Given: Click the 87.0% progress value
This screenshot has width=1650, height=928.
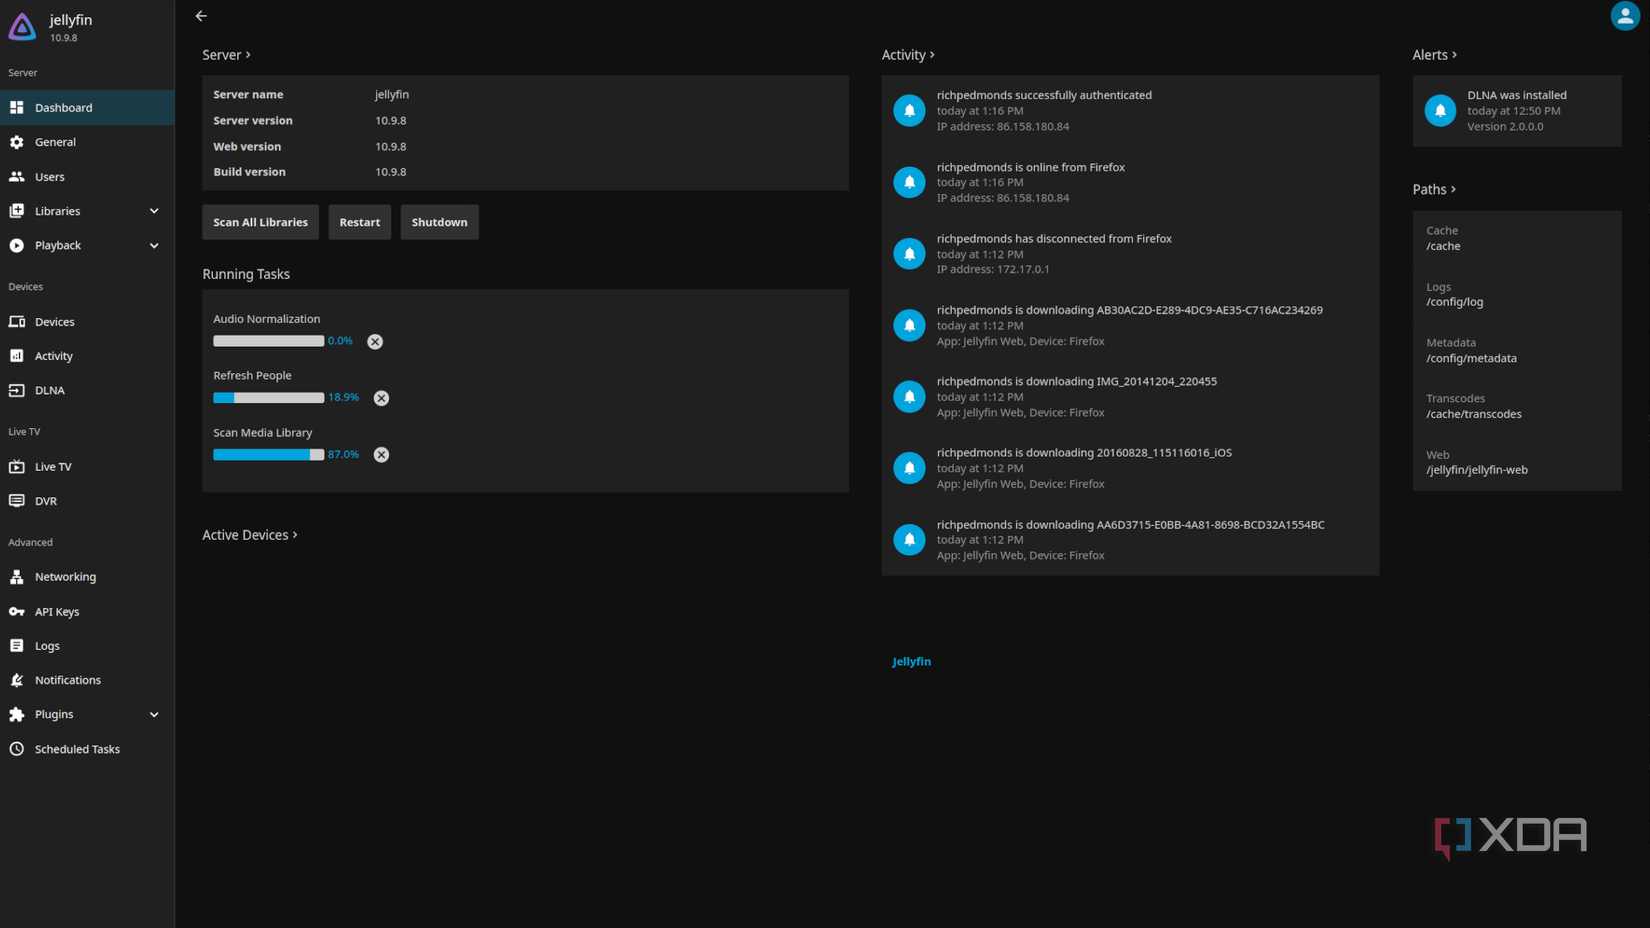Looking at the screenshot, I should click(x=343, y=455).
